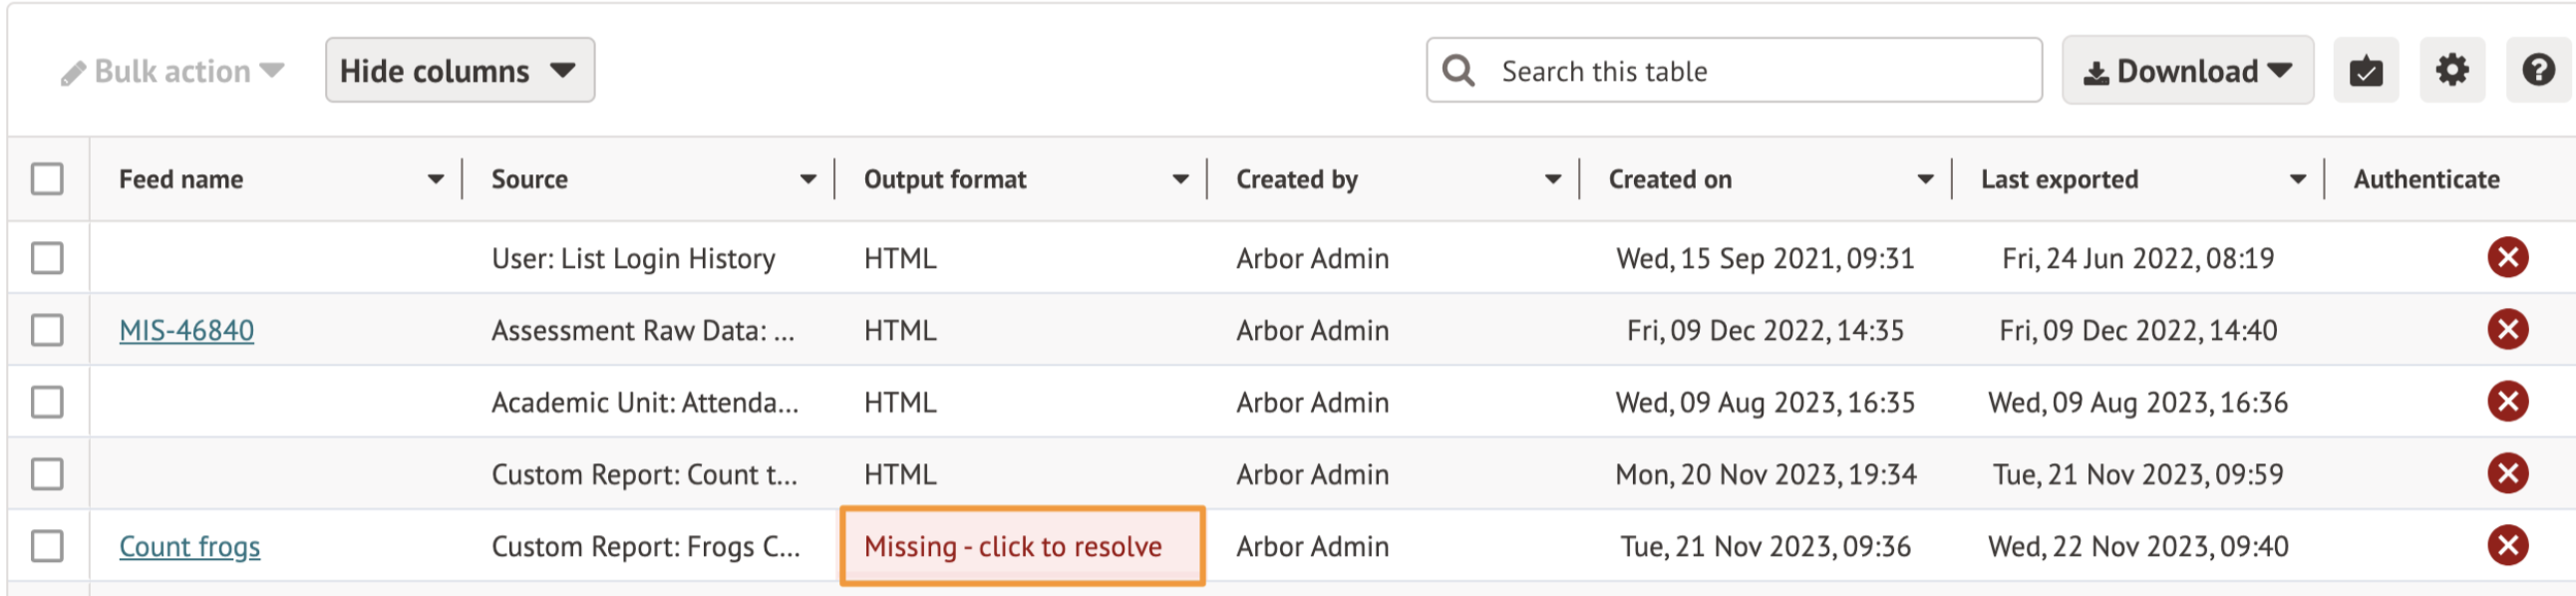Click the settings gear icon
This screenshot has width=2576, height=596.
click(2451, 70)
